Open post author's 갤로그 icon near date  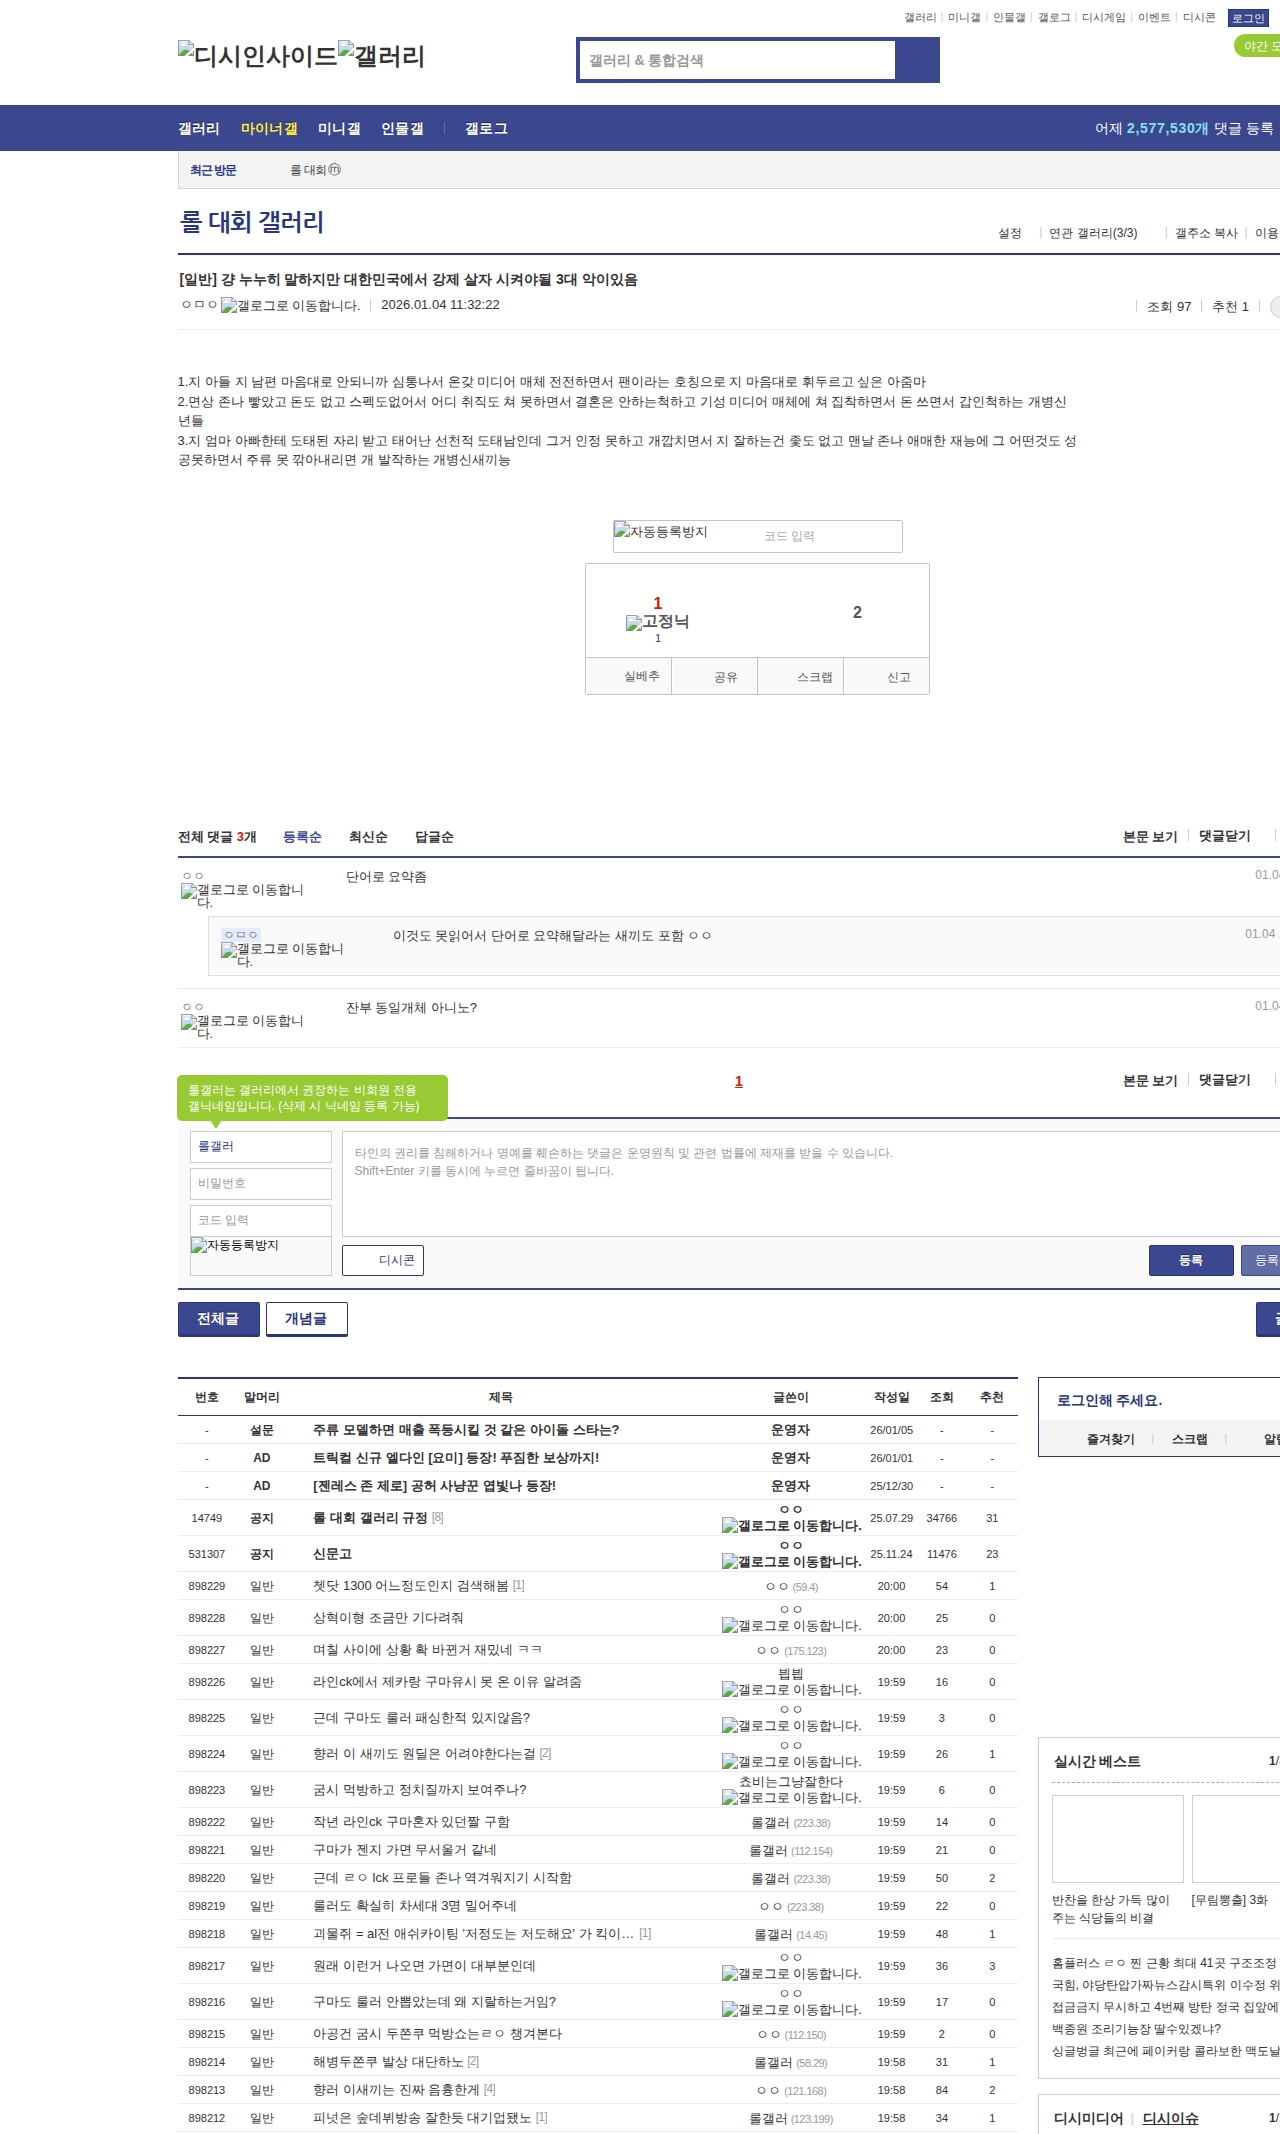coord(290,306)
